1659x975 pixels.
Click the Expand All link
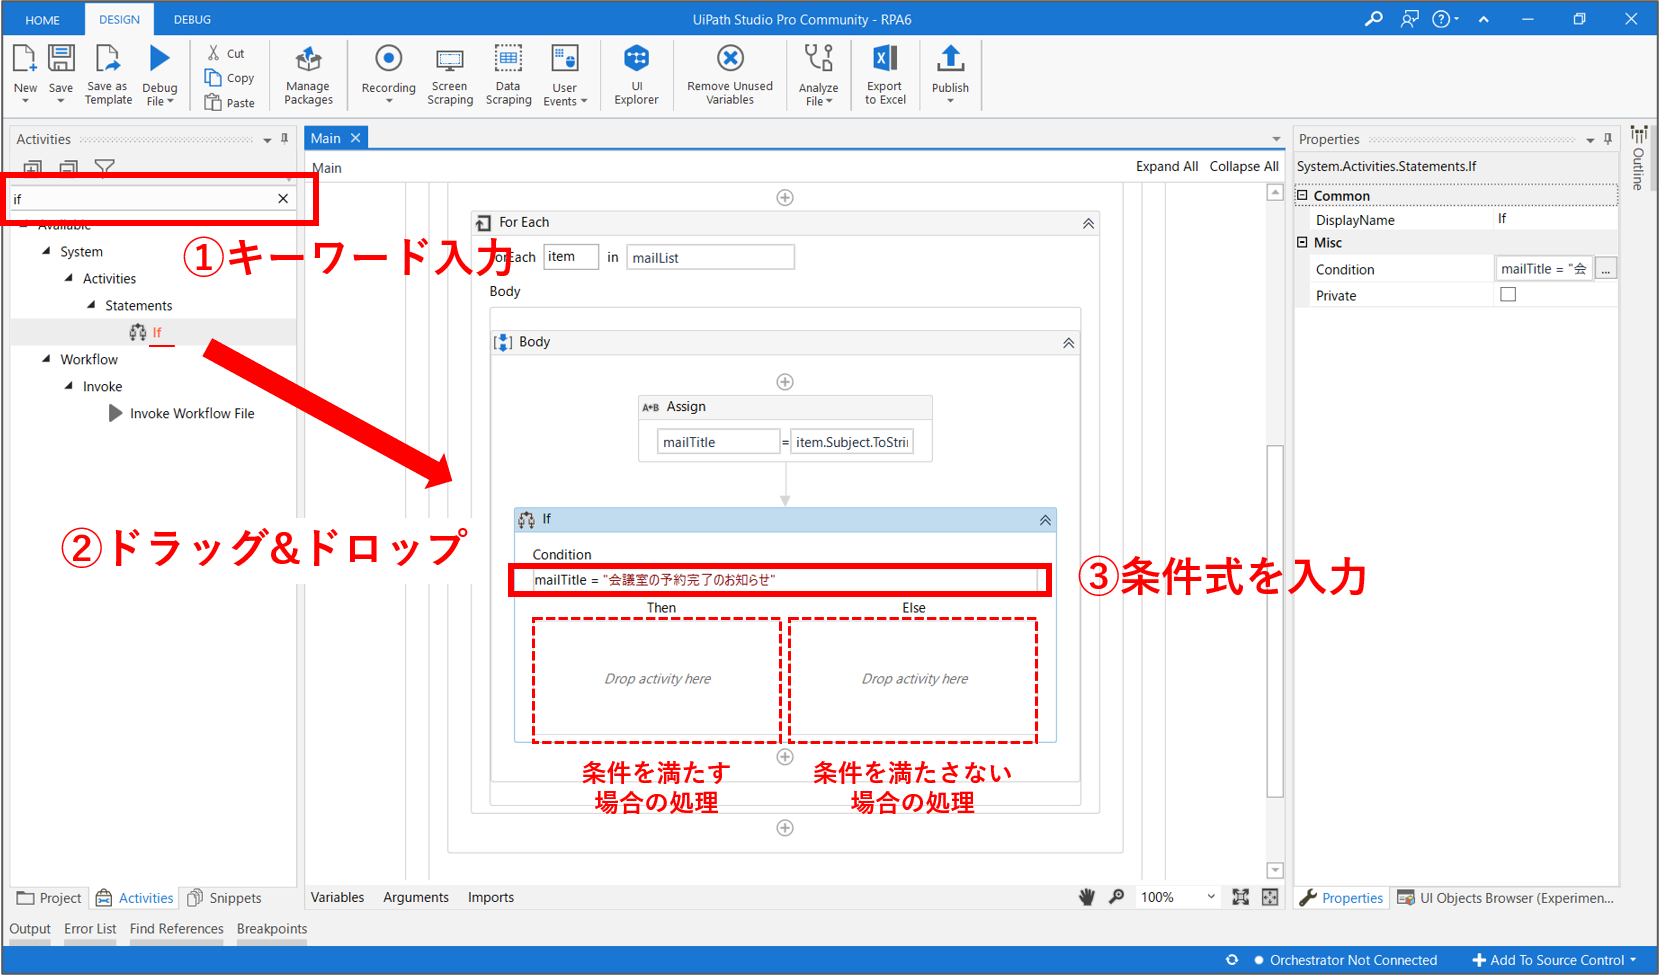point(1166,166)
